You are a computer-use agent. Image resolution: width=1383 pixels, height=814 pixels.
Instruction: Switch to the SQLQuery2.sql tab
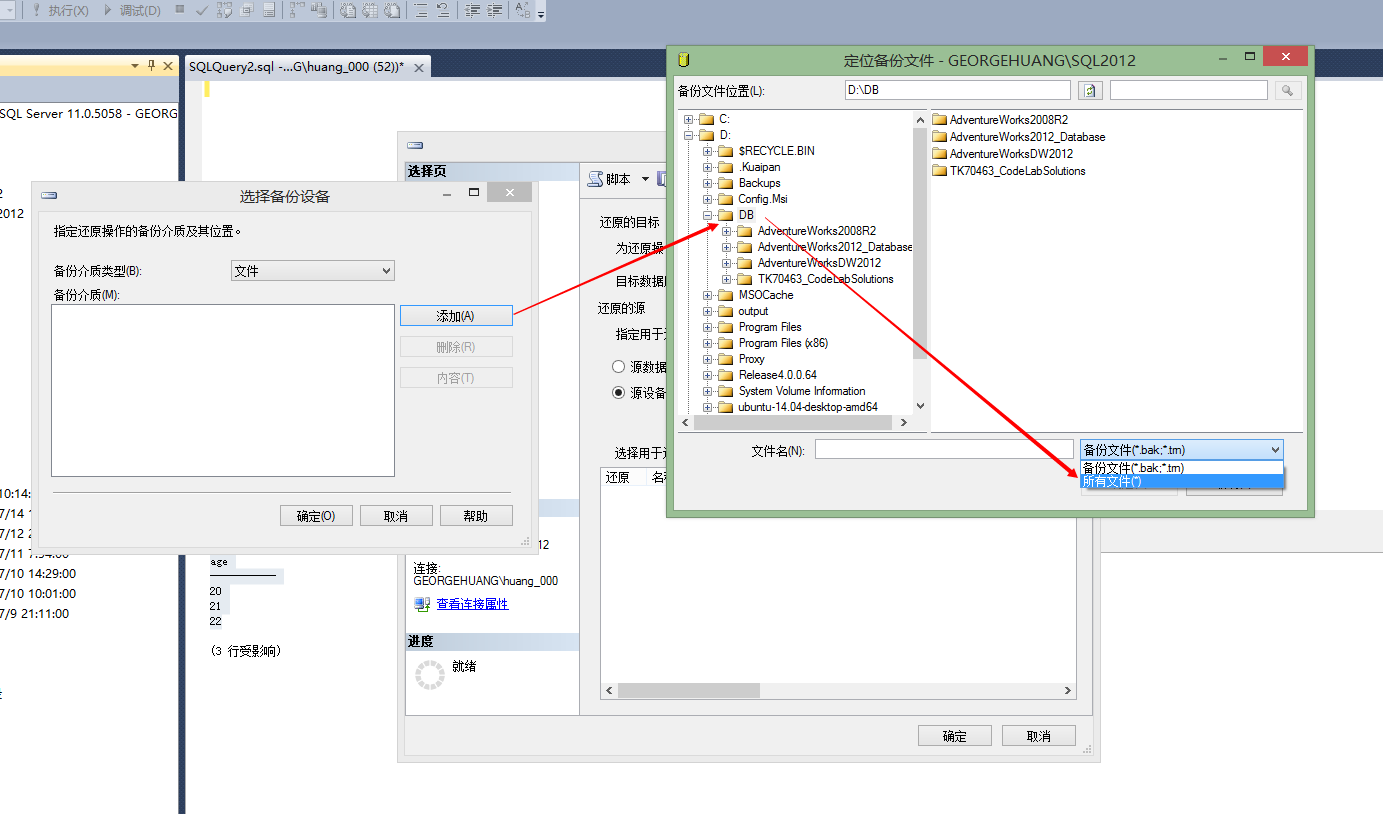(296, 67)
